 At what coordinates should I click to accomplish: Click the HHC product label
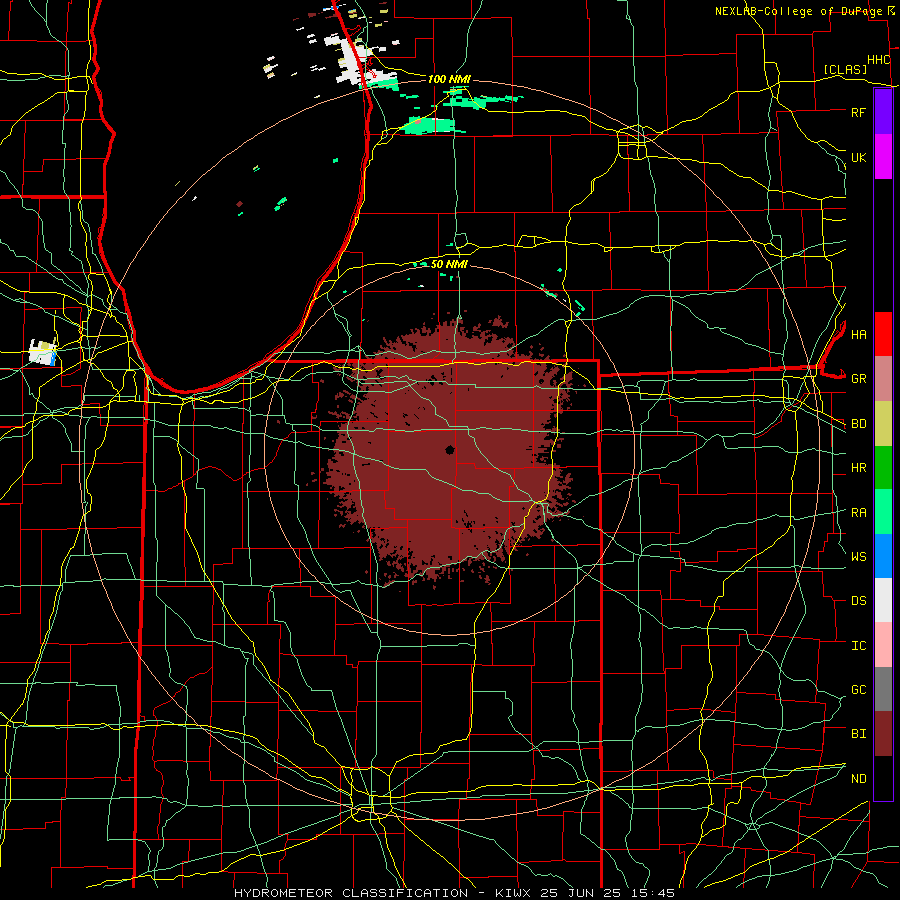(878, 60)
